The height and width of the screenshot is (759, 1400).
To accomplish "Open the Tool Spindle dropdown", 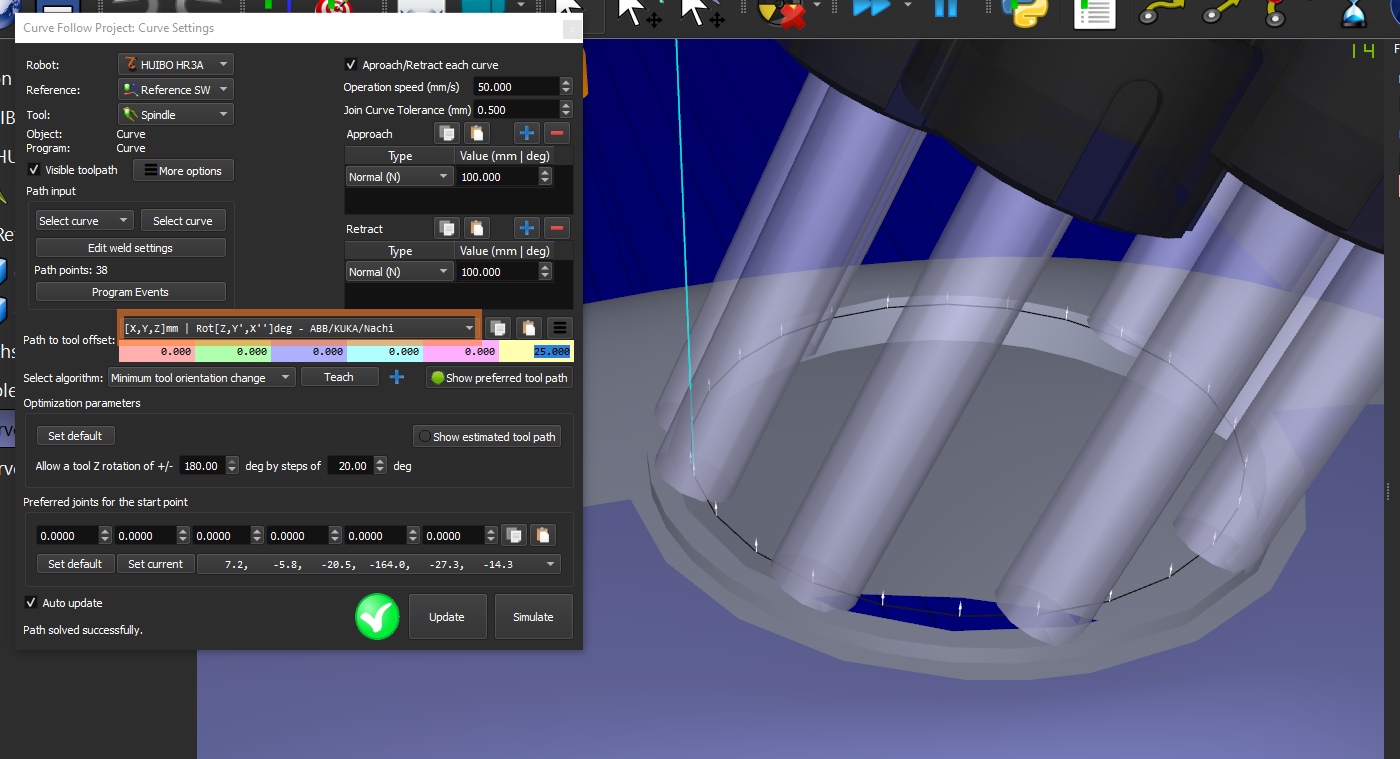I will (x=175, y=115).
